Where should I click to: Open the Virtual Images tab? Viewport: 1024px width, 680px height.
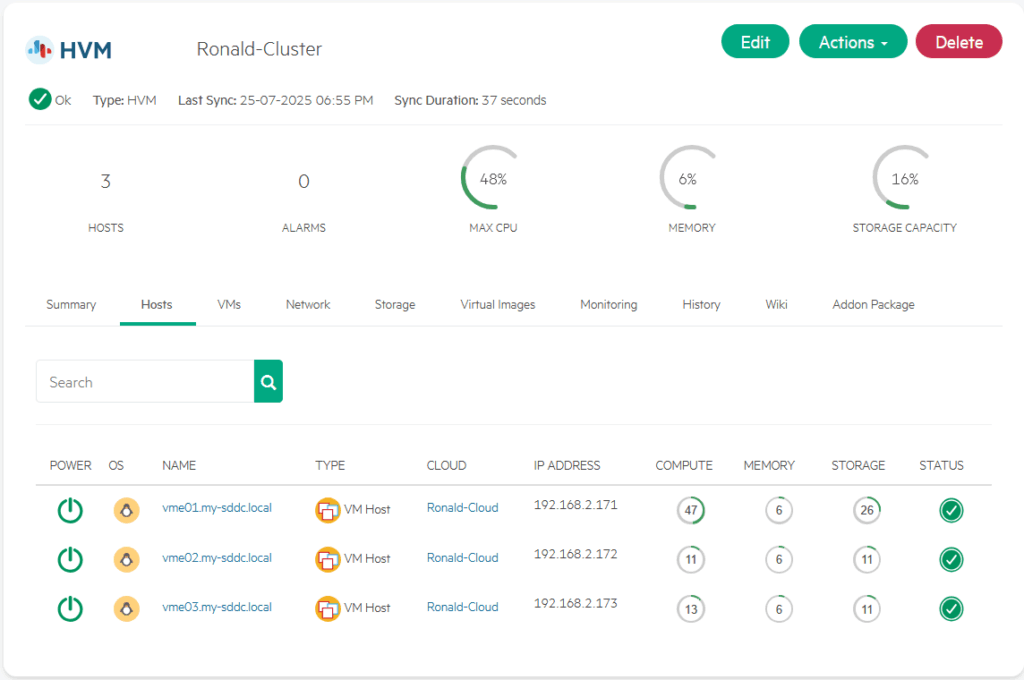click(497, 305)
